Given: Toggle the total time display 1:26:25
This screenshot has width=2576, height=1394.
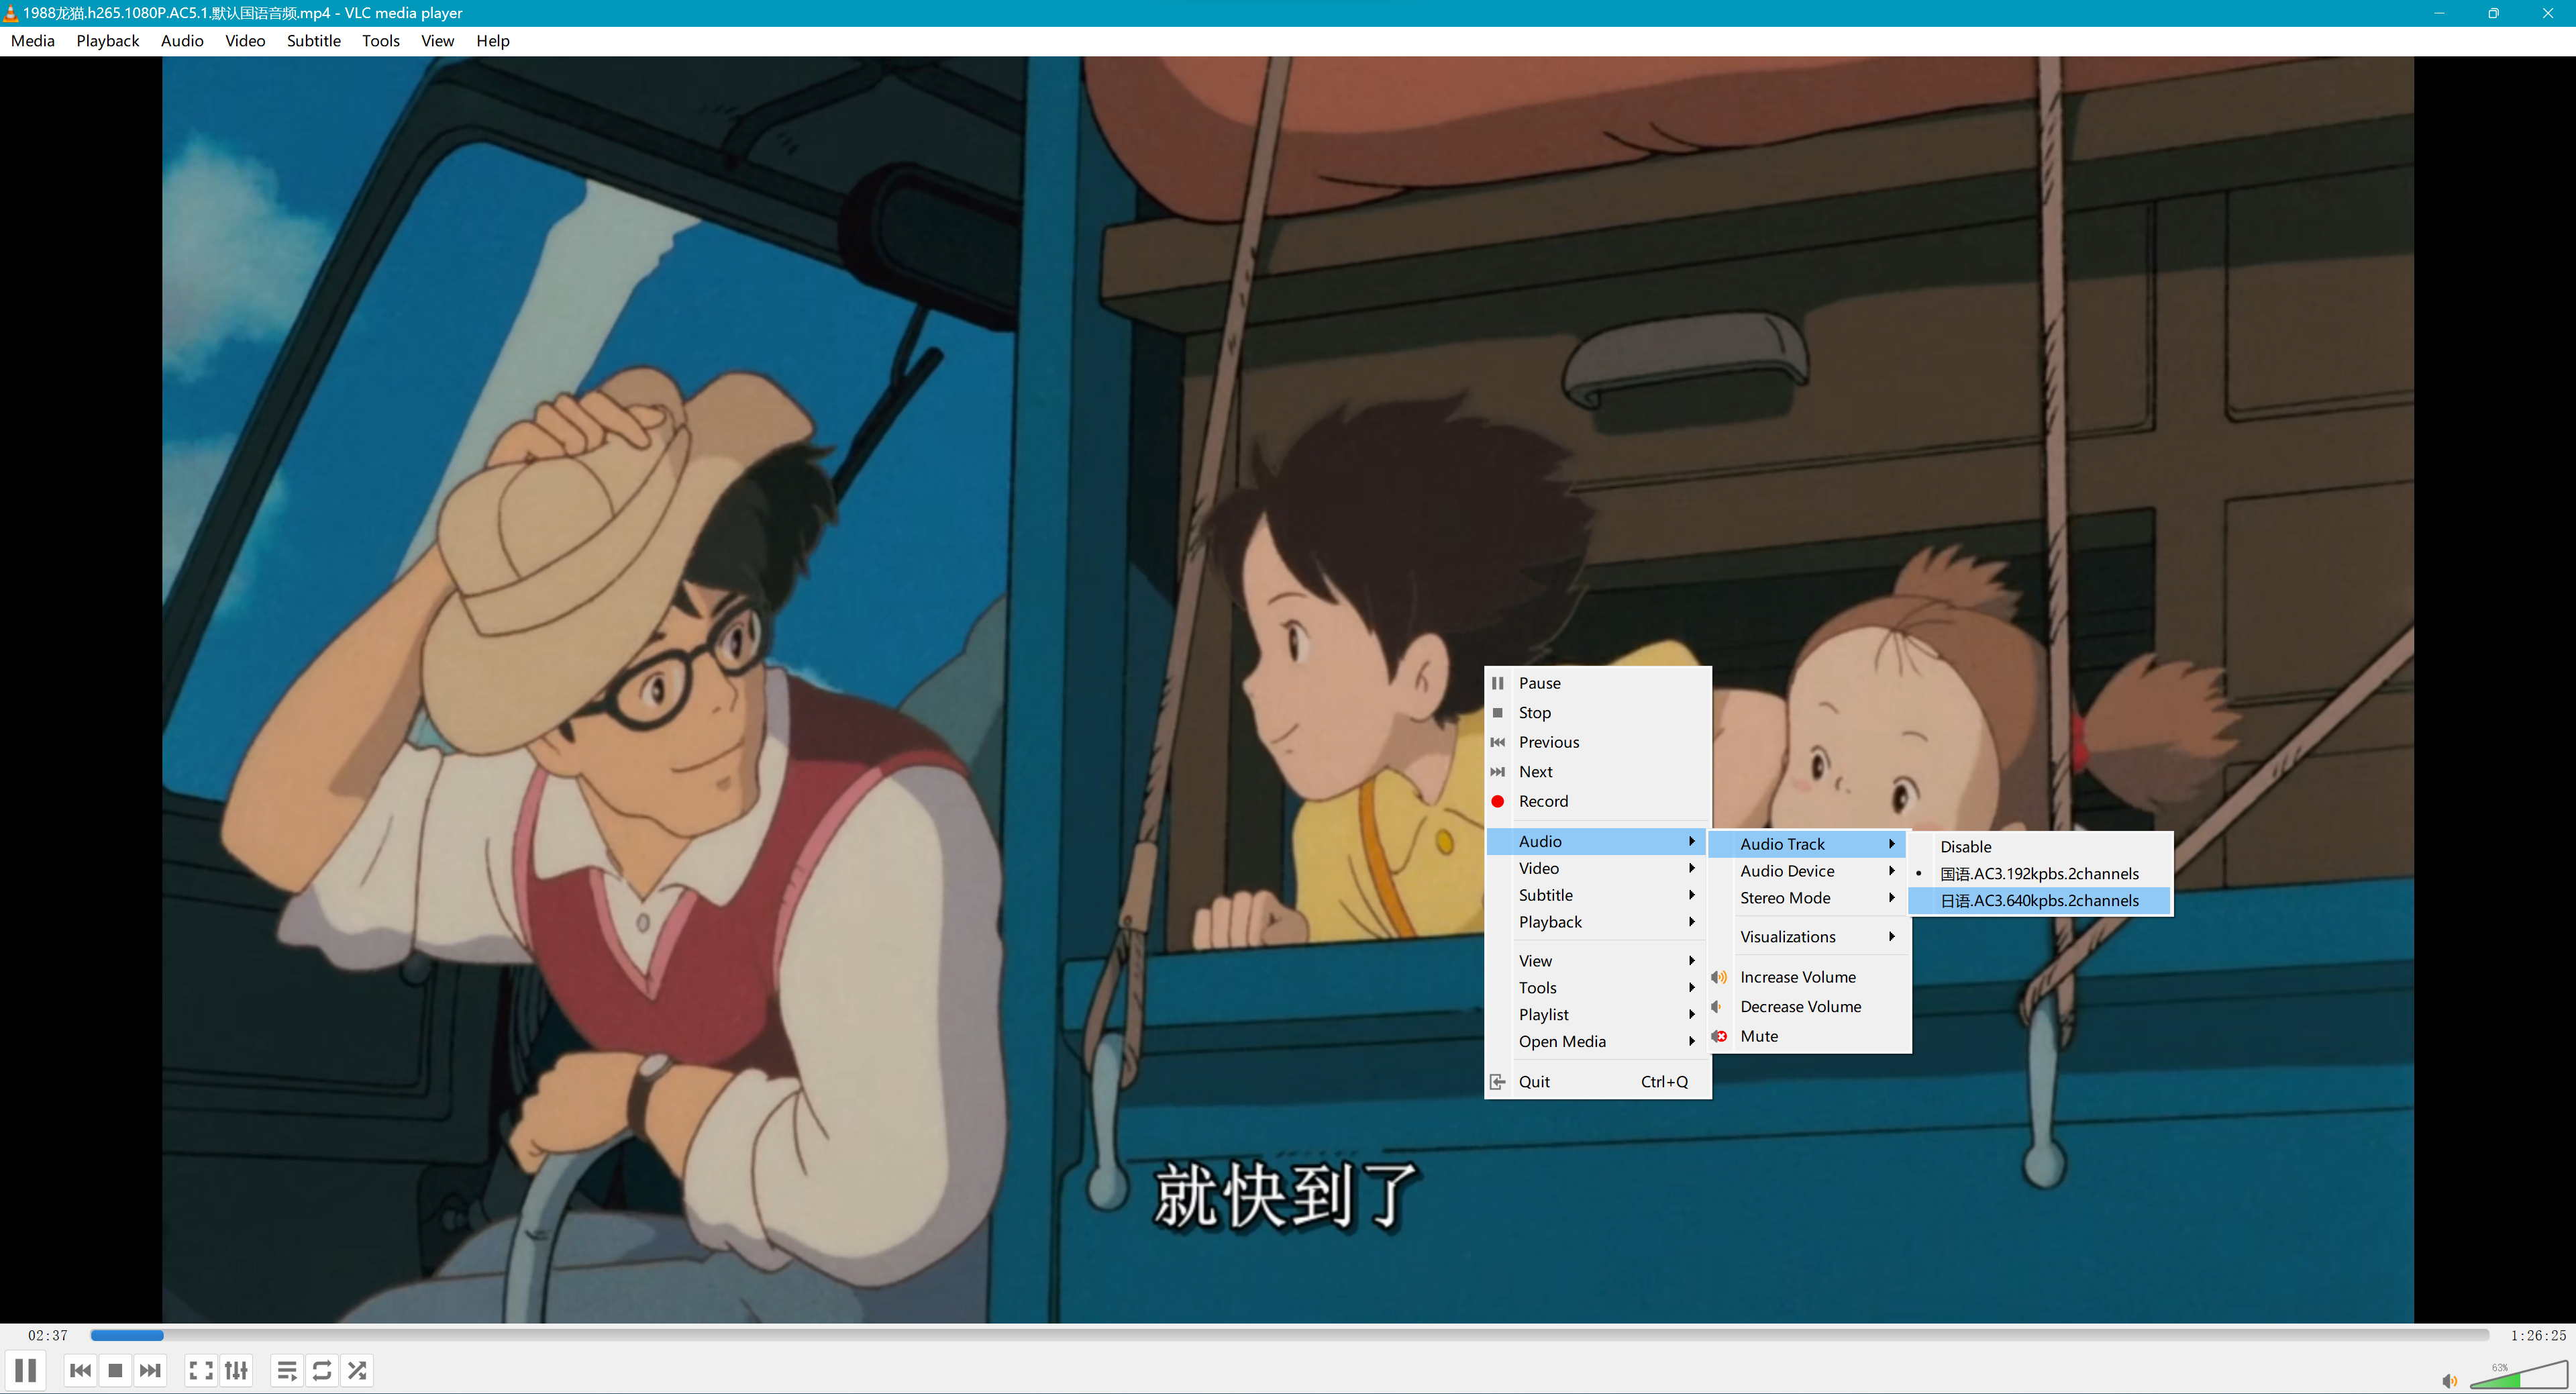Looking at the screenshot, I should tap(2538, 1335).
